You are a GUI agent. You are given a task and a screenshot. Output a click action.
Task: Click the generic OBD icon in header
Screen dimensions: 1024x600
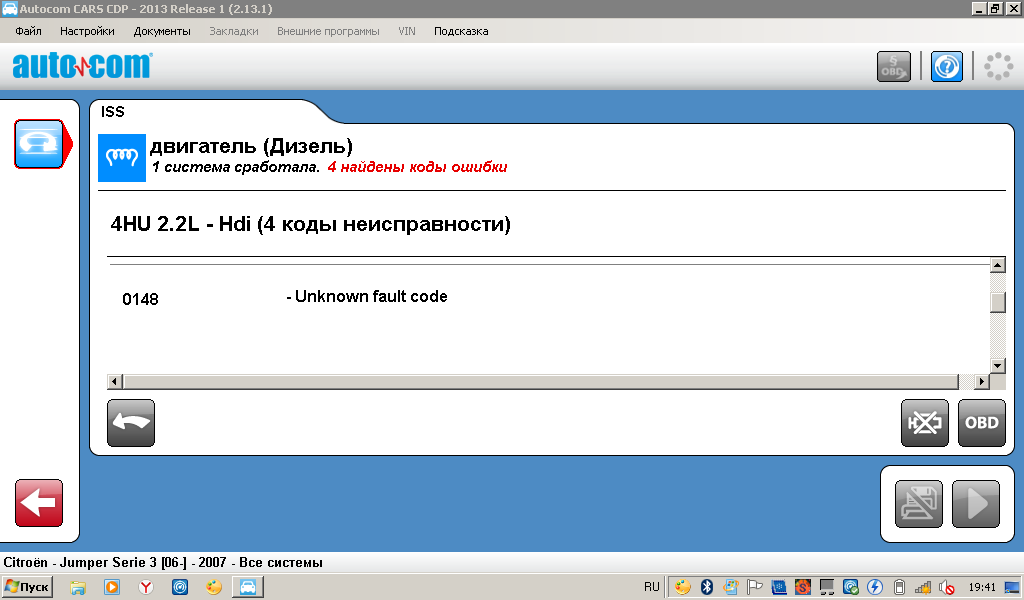[x=893, y=67]
